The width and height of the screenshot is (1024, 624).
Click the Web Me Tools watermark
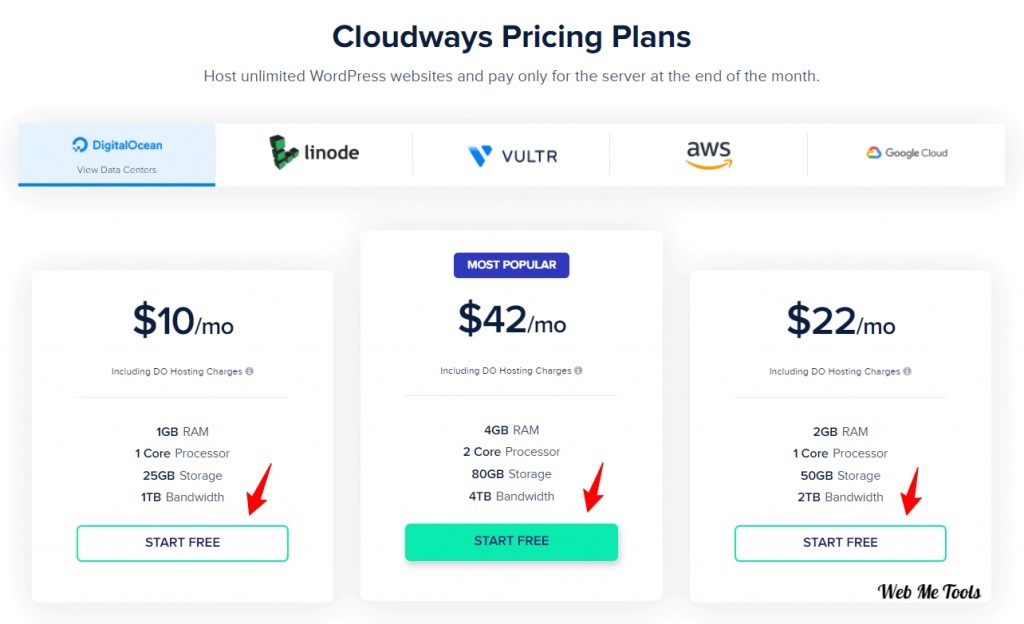[929, 591]
